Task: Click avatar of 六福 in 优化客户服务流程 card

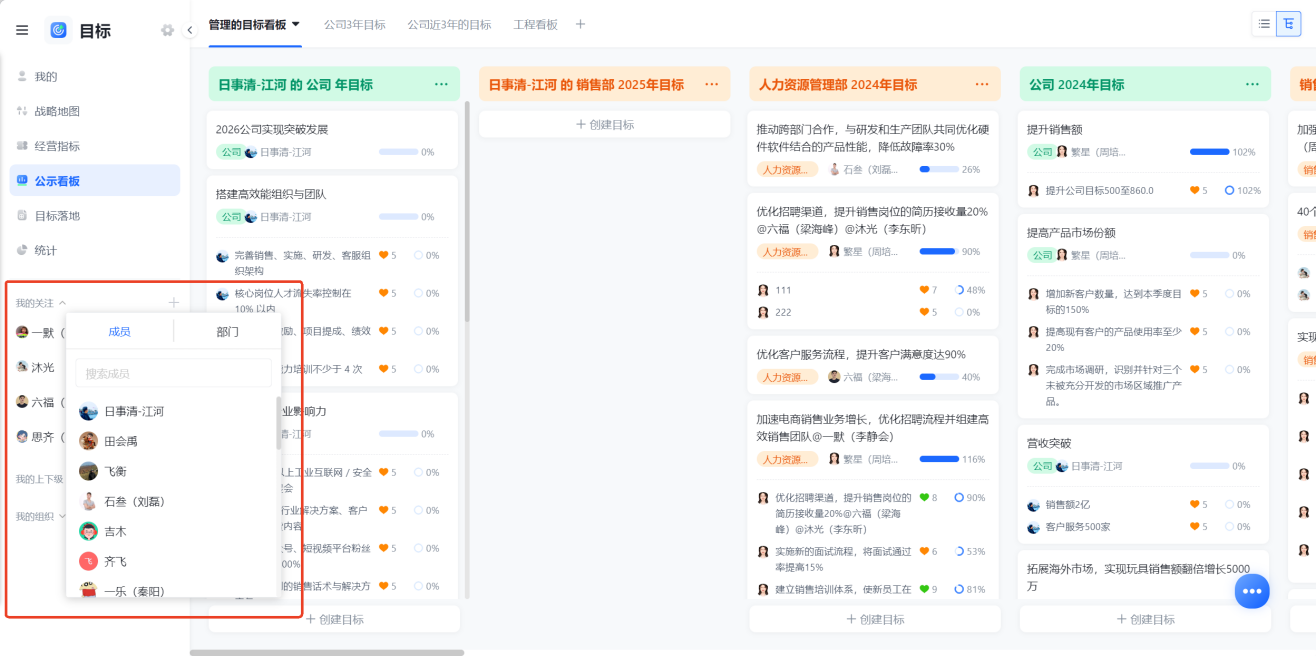Action: (834, 377)
